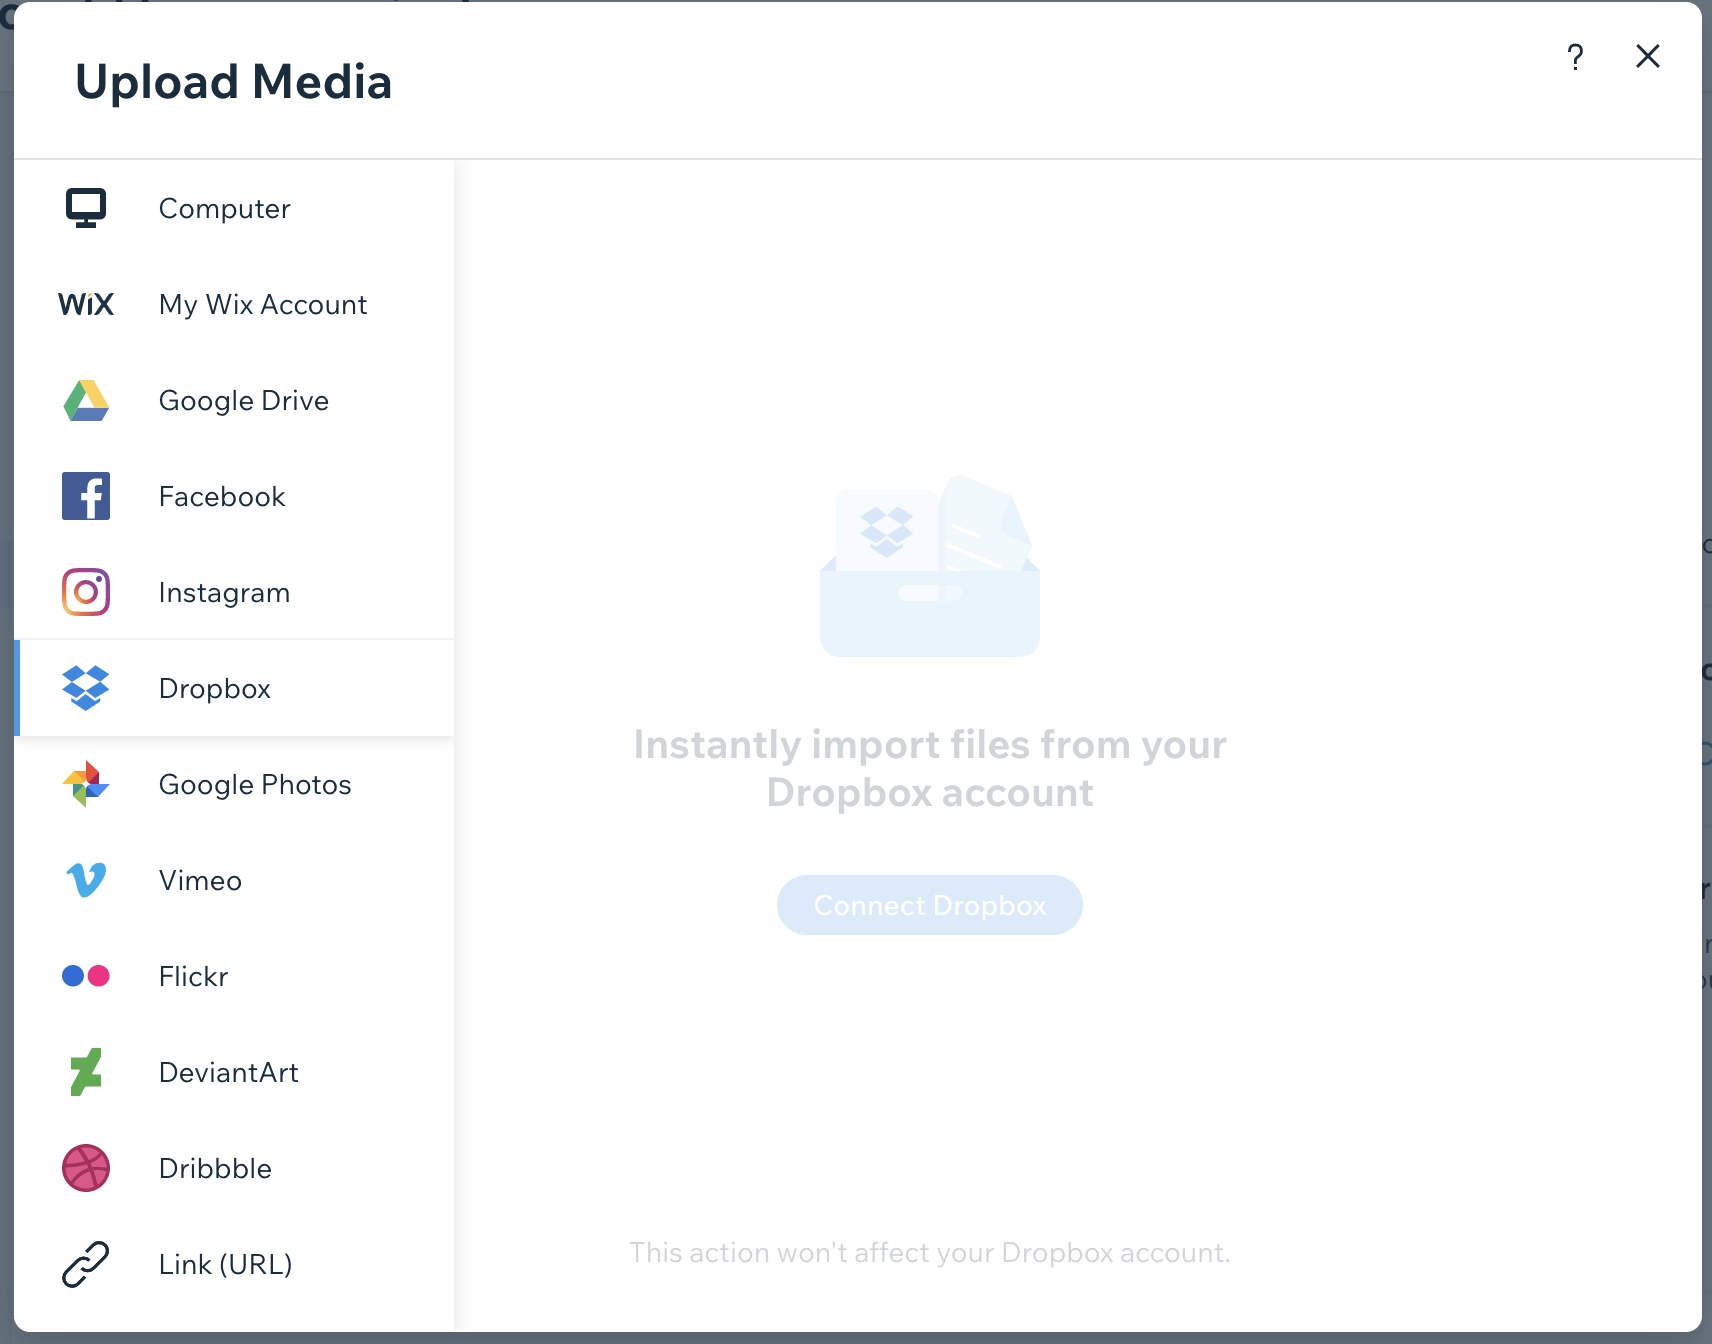
Task: Click the Dropbox file box illustration
Action: (x=930, y=566)
